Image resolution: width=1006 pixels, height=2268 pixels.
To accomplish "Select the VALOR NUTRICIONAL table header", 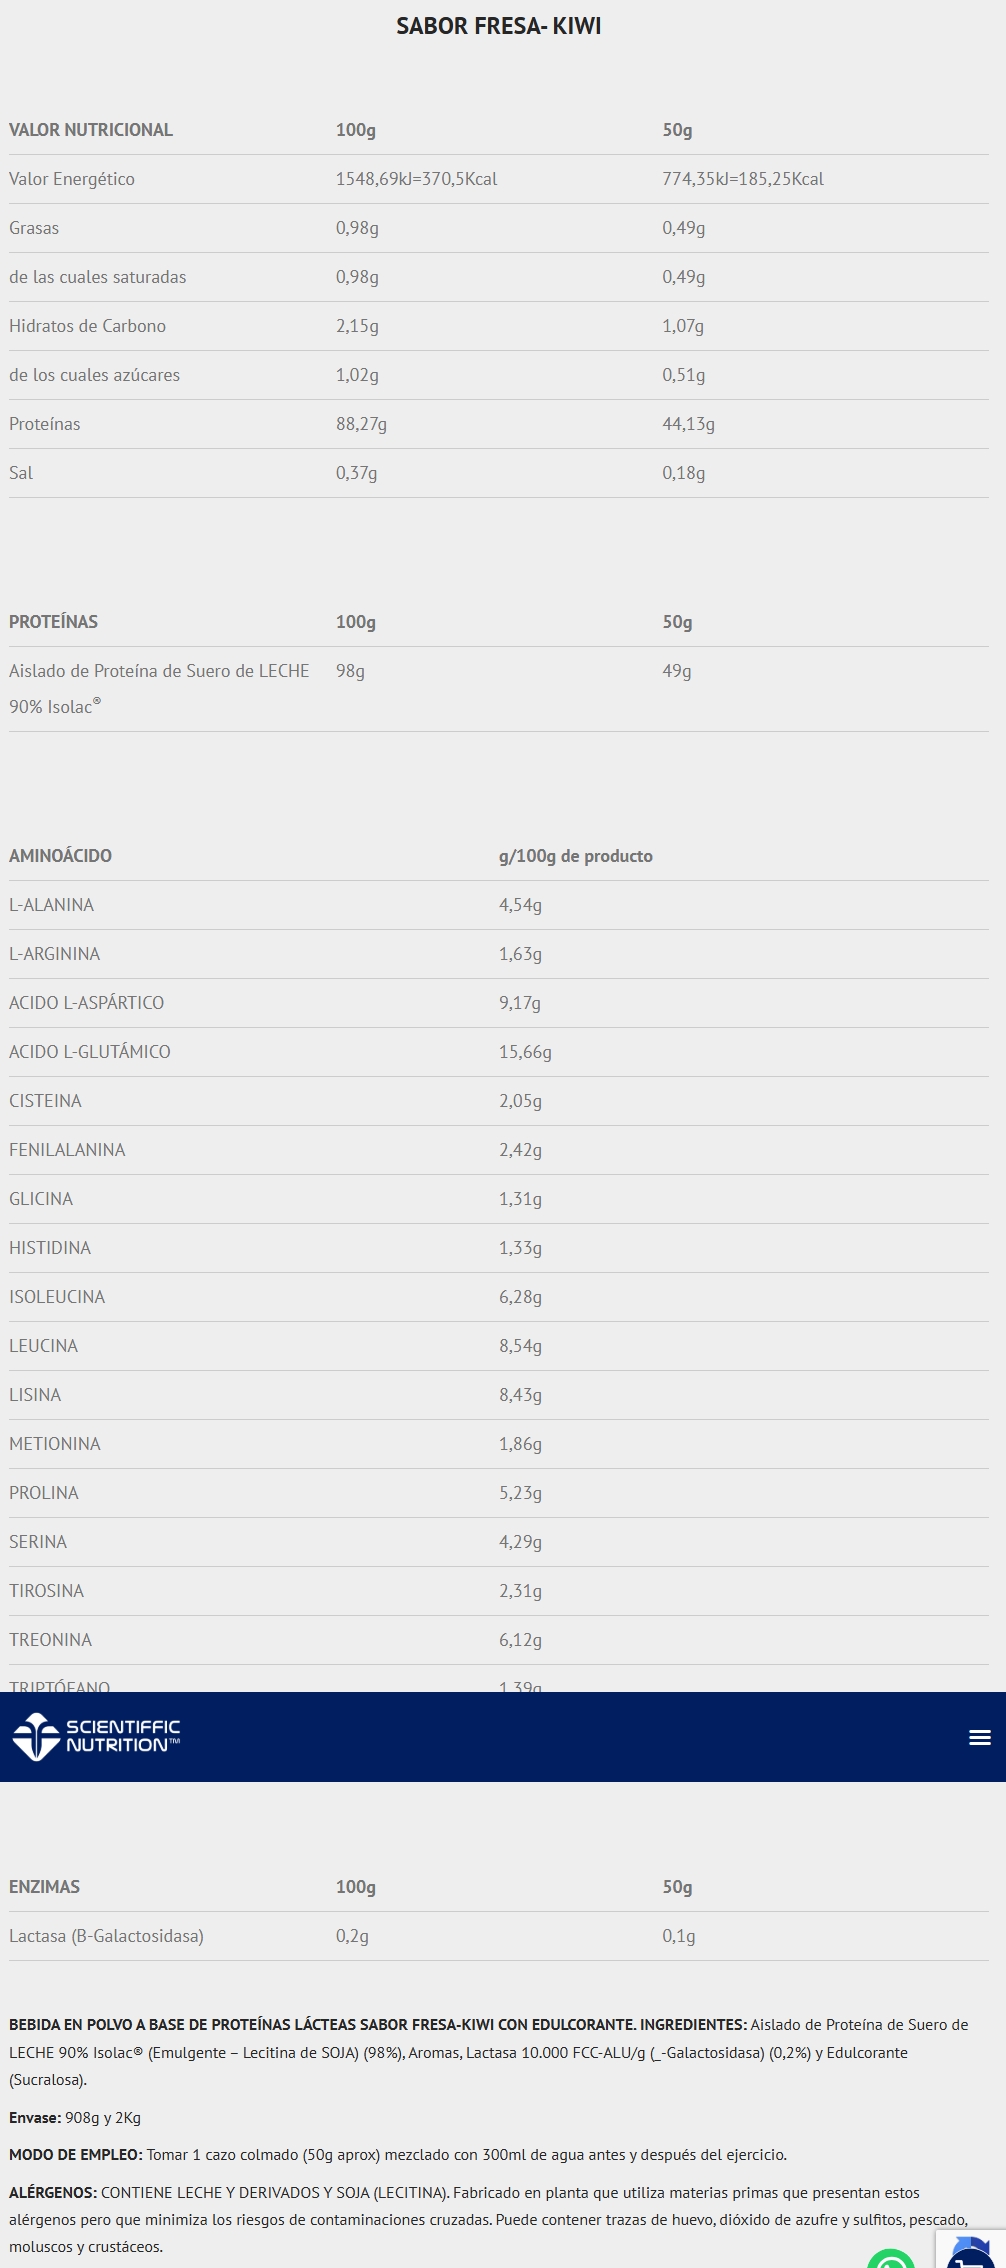I will (x=91, y=130).
